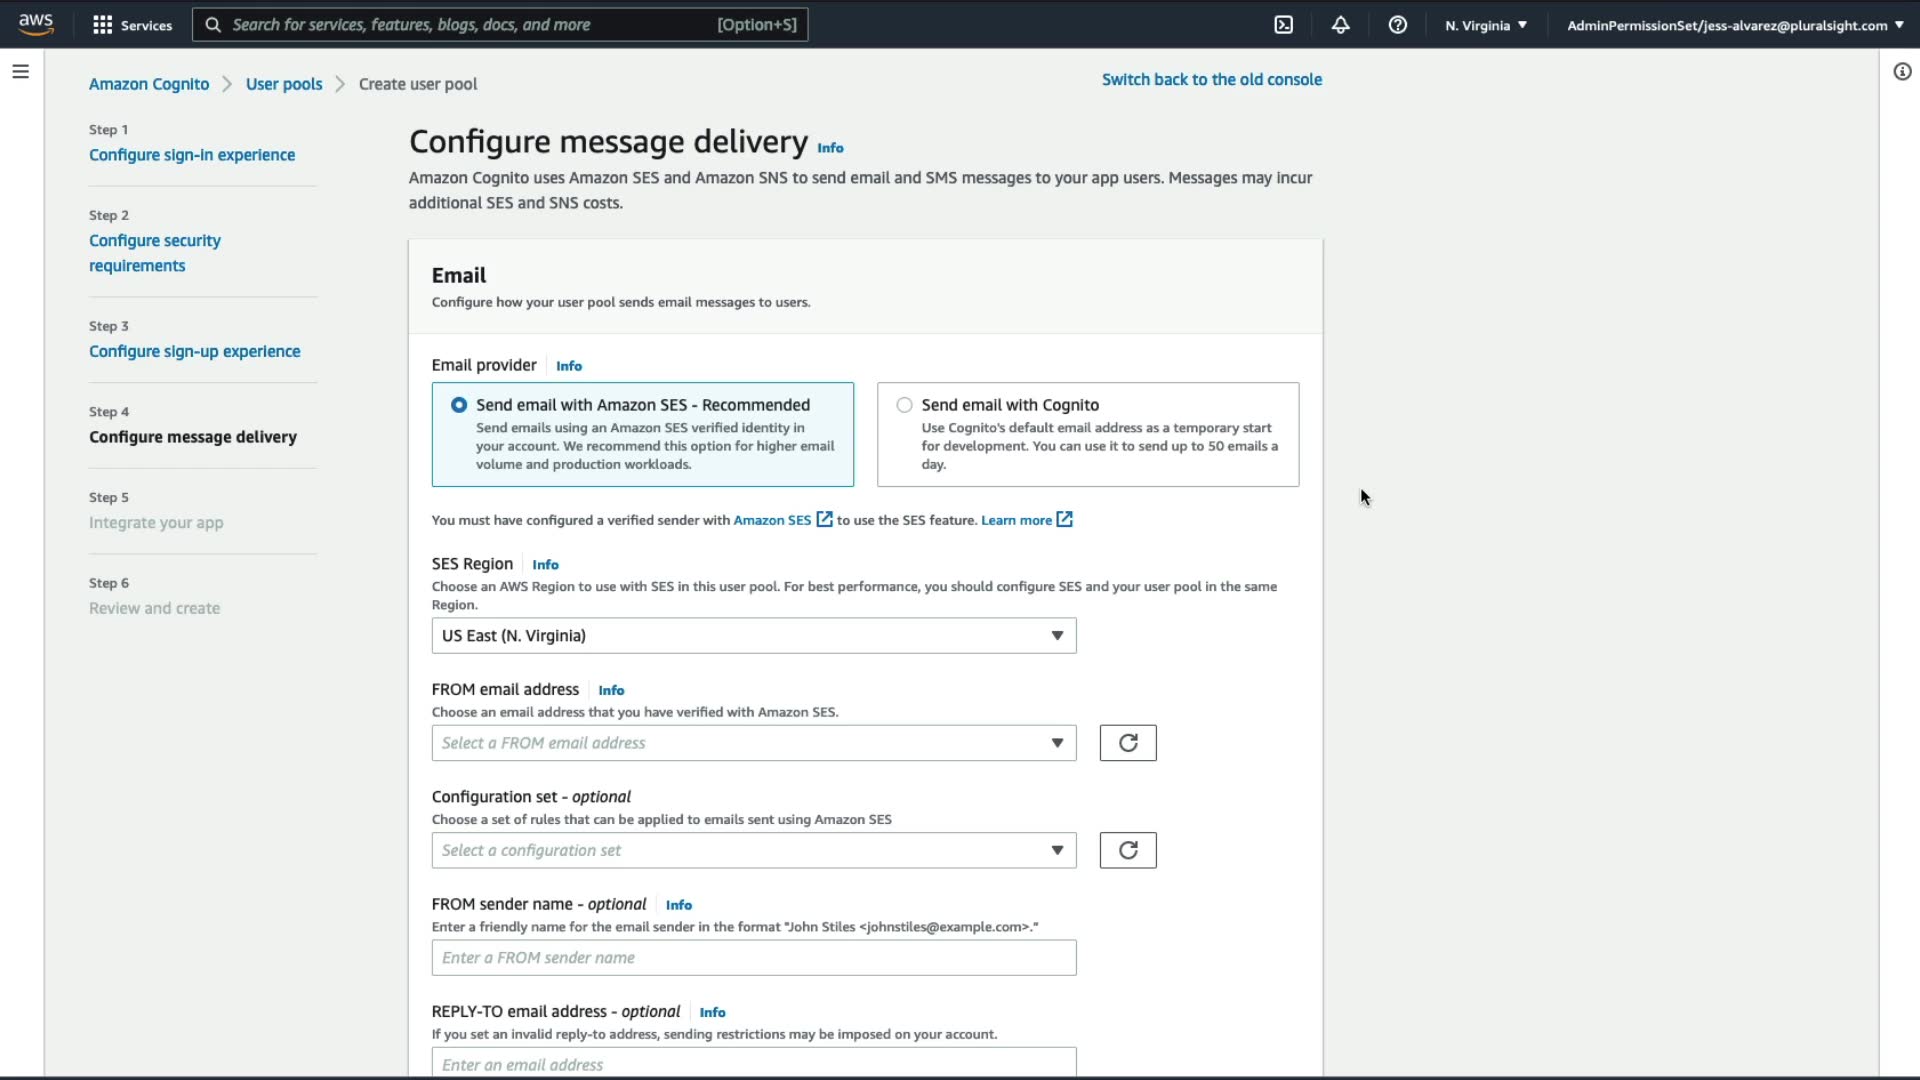Open the info panel icon at right edge
The height and width of the screenshot is (1080, 1920).
coord(1902,72)
